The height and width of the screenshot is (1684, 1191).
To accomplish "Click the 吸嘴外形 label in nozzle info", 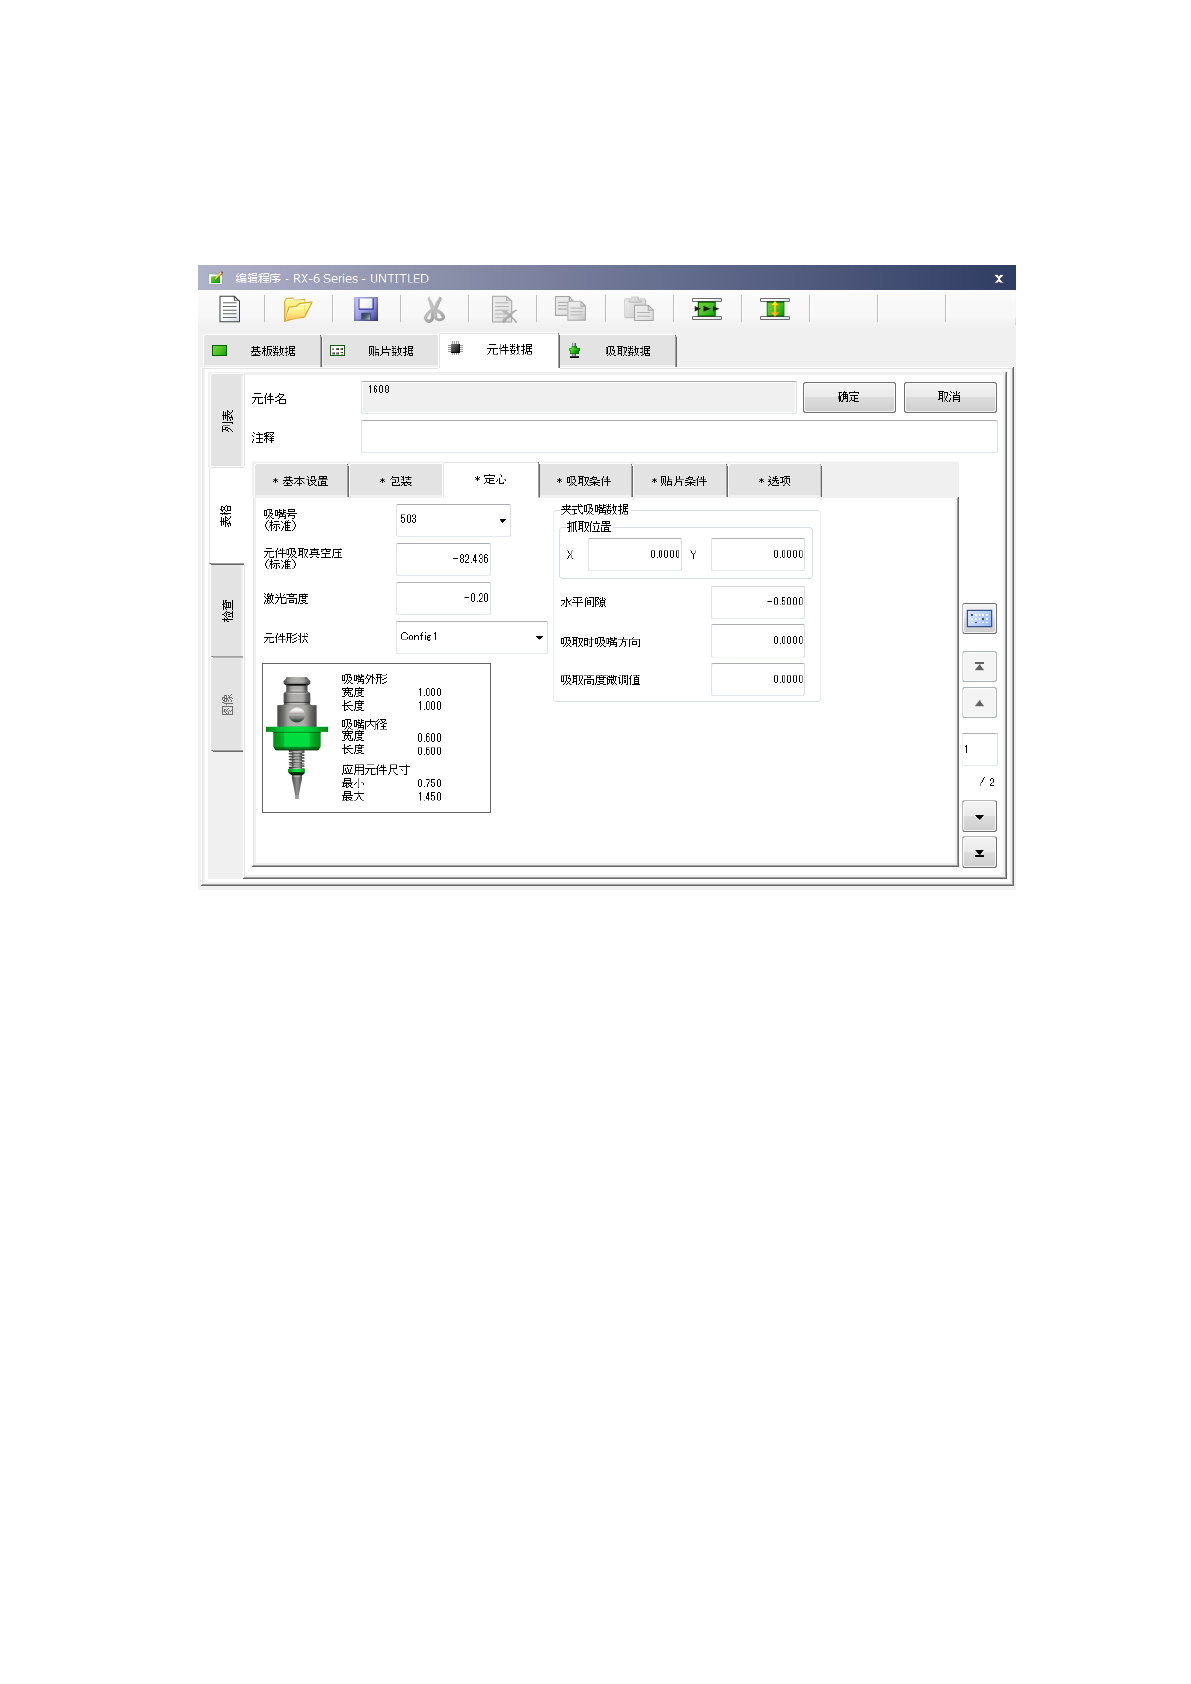I will pyautogui.click(x=364, y=679).
